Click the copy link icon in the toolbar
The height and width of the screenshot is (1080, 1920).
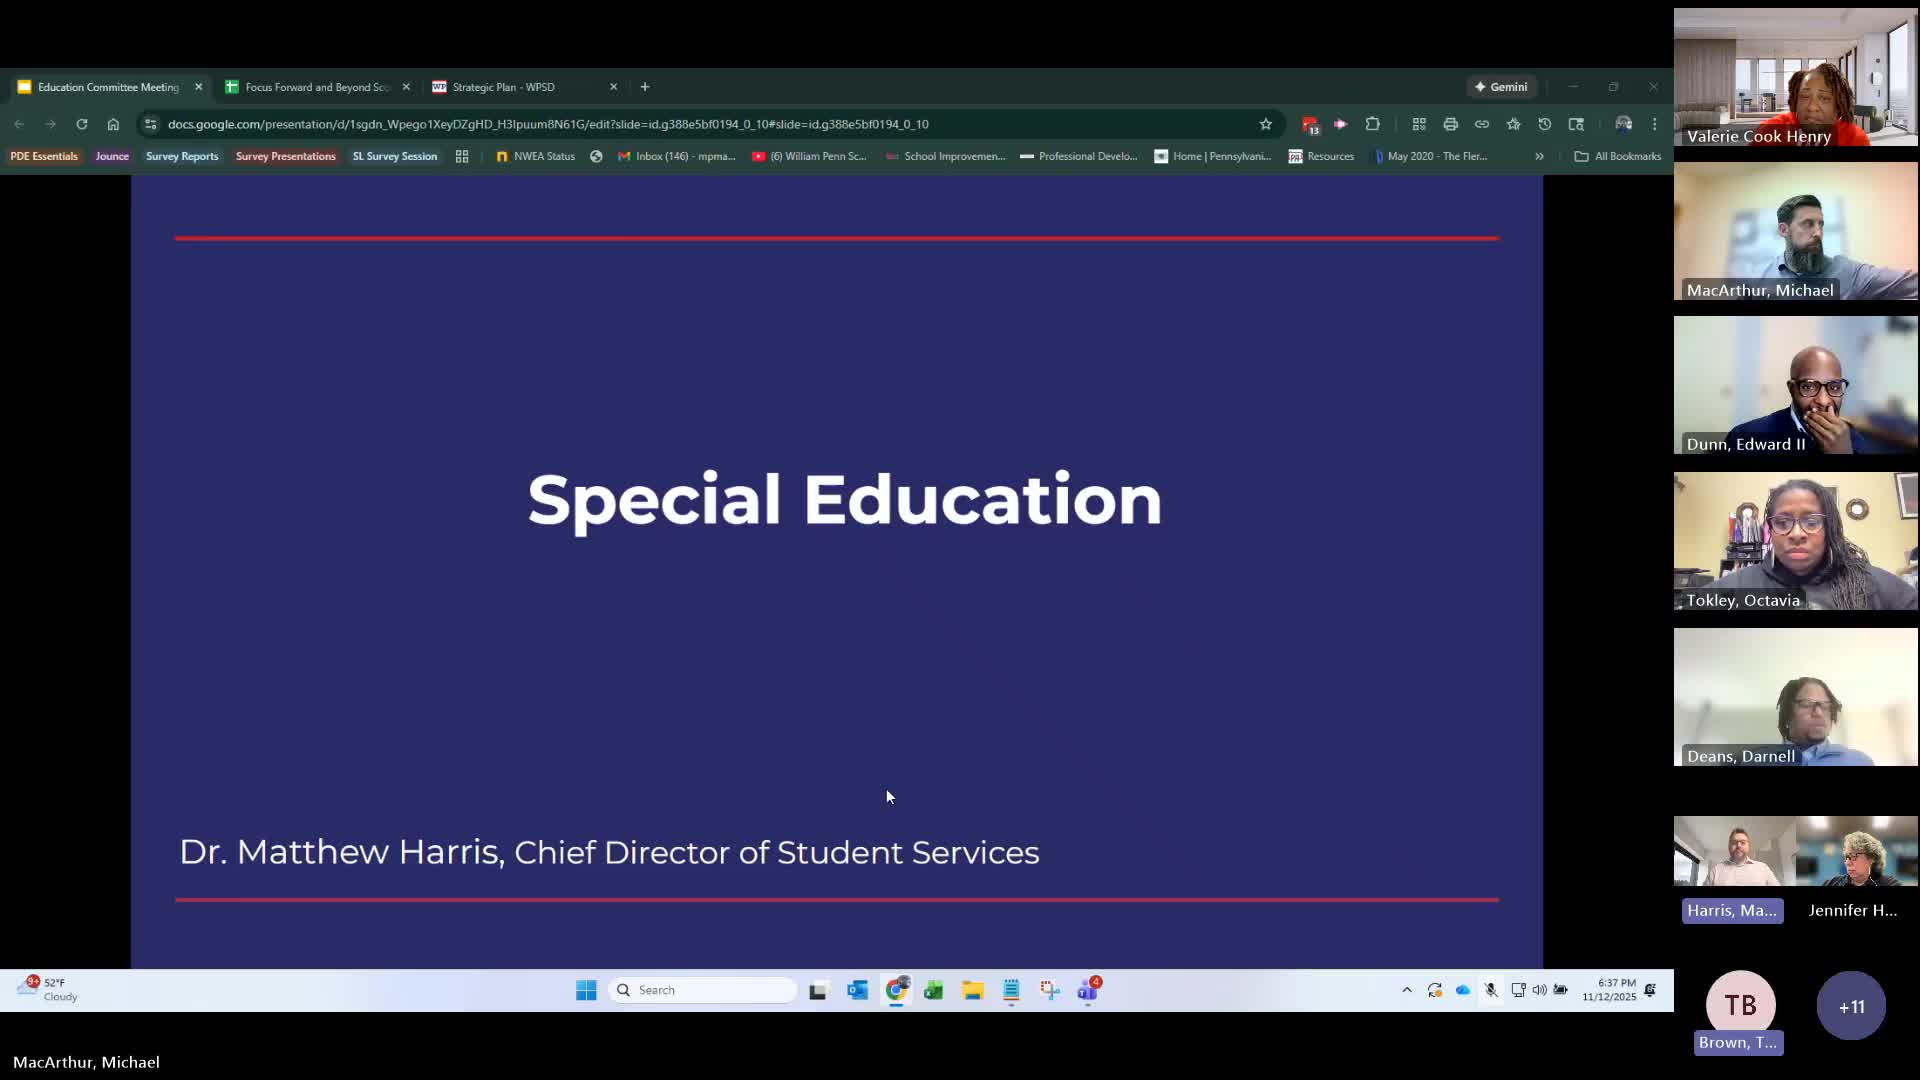[x=1483, y=124]
